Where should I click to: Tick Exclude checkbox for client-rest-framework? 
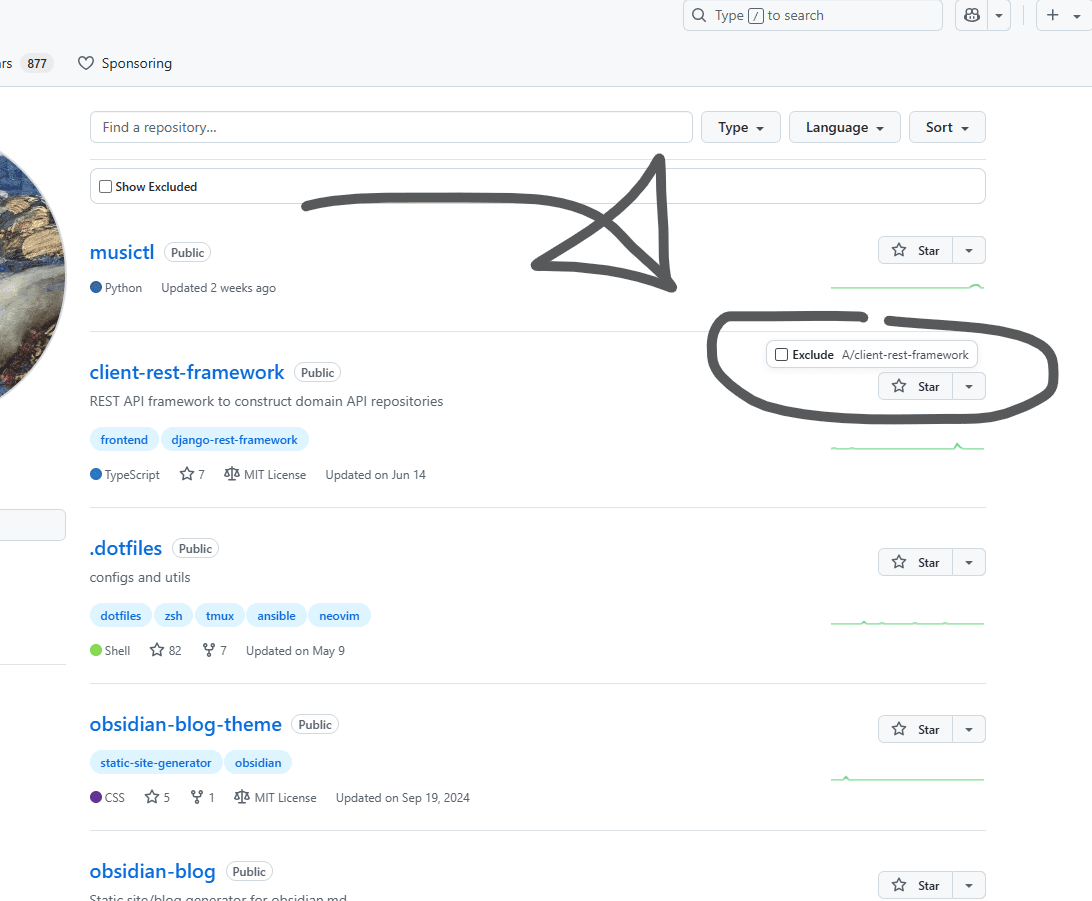(x=781, y=354)
